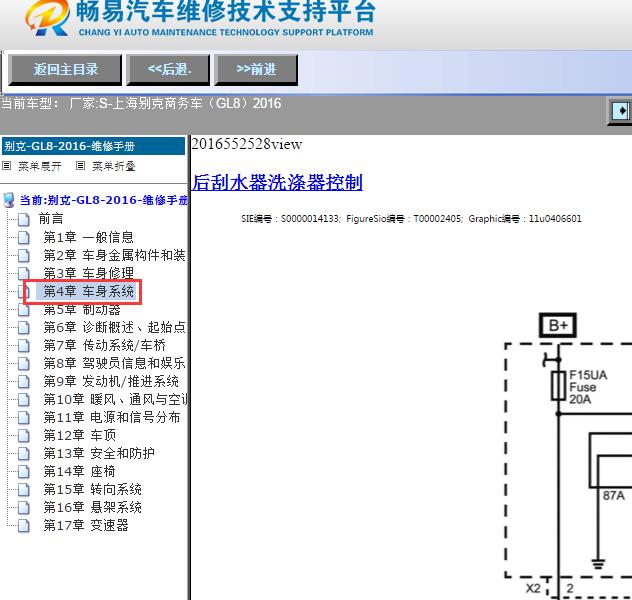Open 第13章 安全和防护
The width and height of the screenshot is (632, 600).
[x=99, y=453]
